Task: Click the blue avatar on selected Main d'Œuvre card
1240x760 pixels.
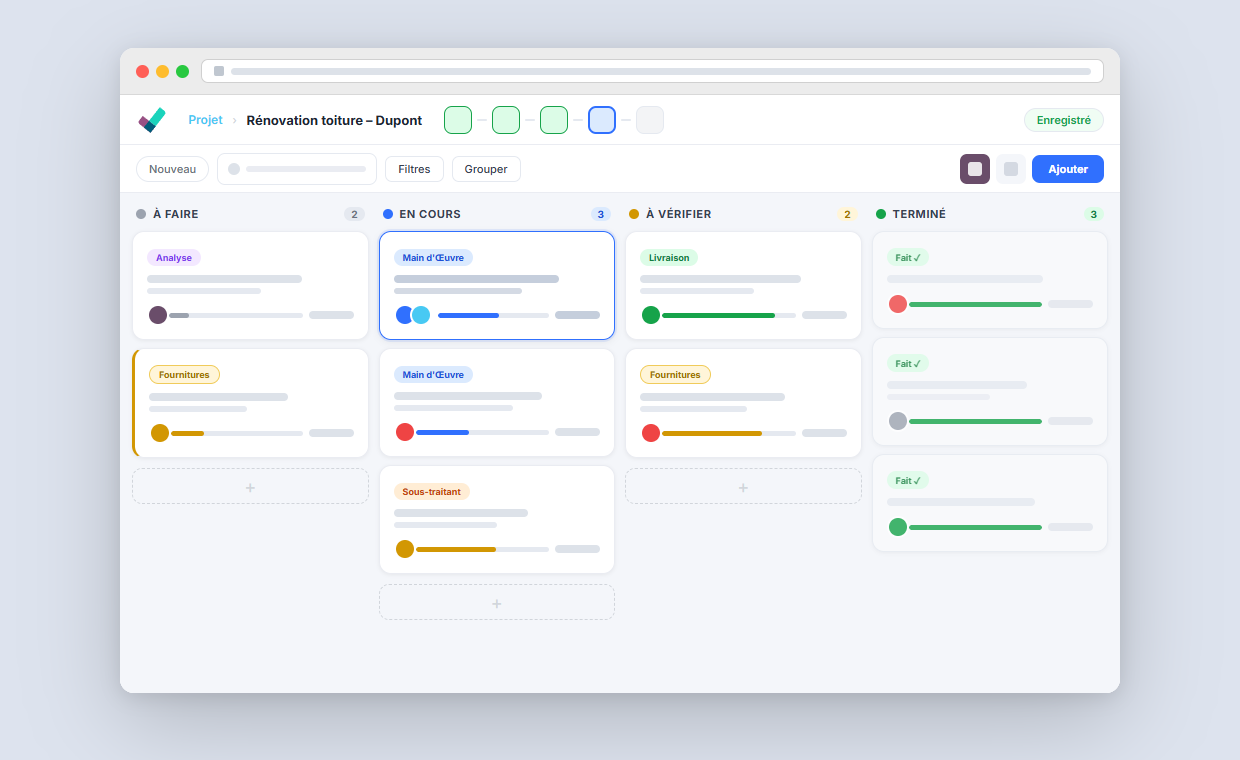Action: point(405,315)
